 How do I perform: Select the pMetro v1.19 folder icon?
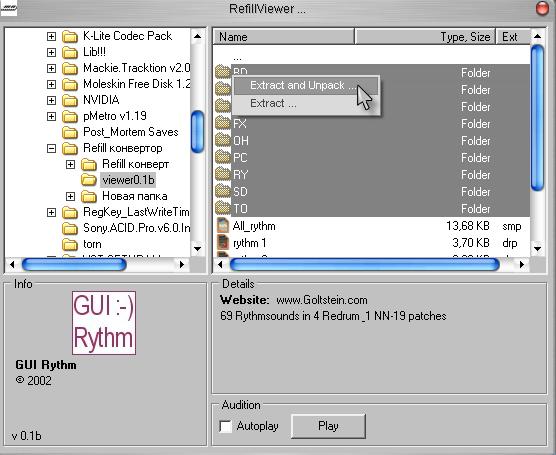coord(70,116)
